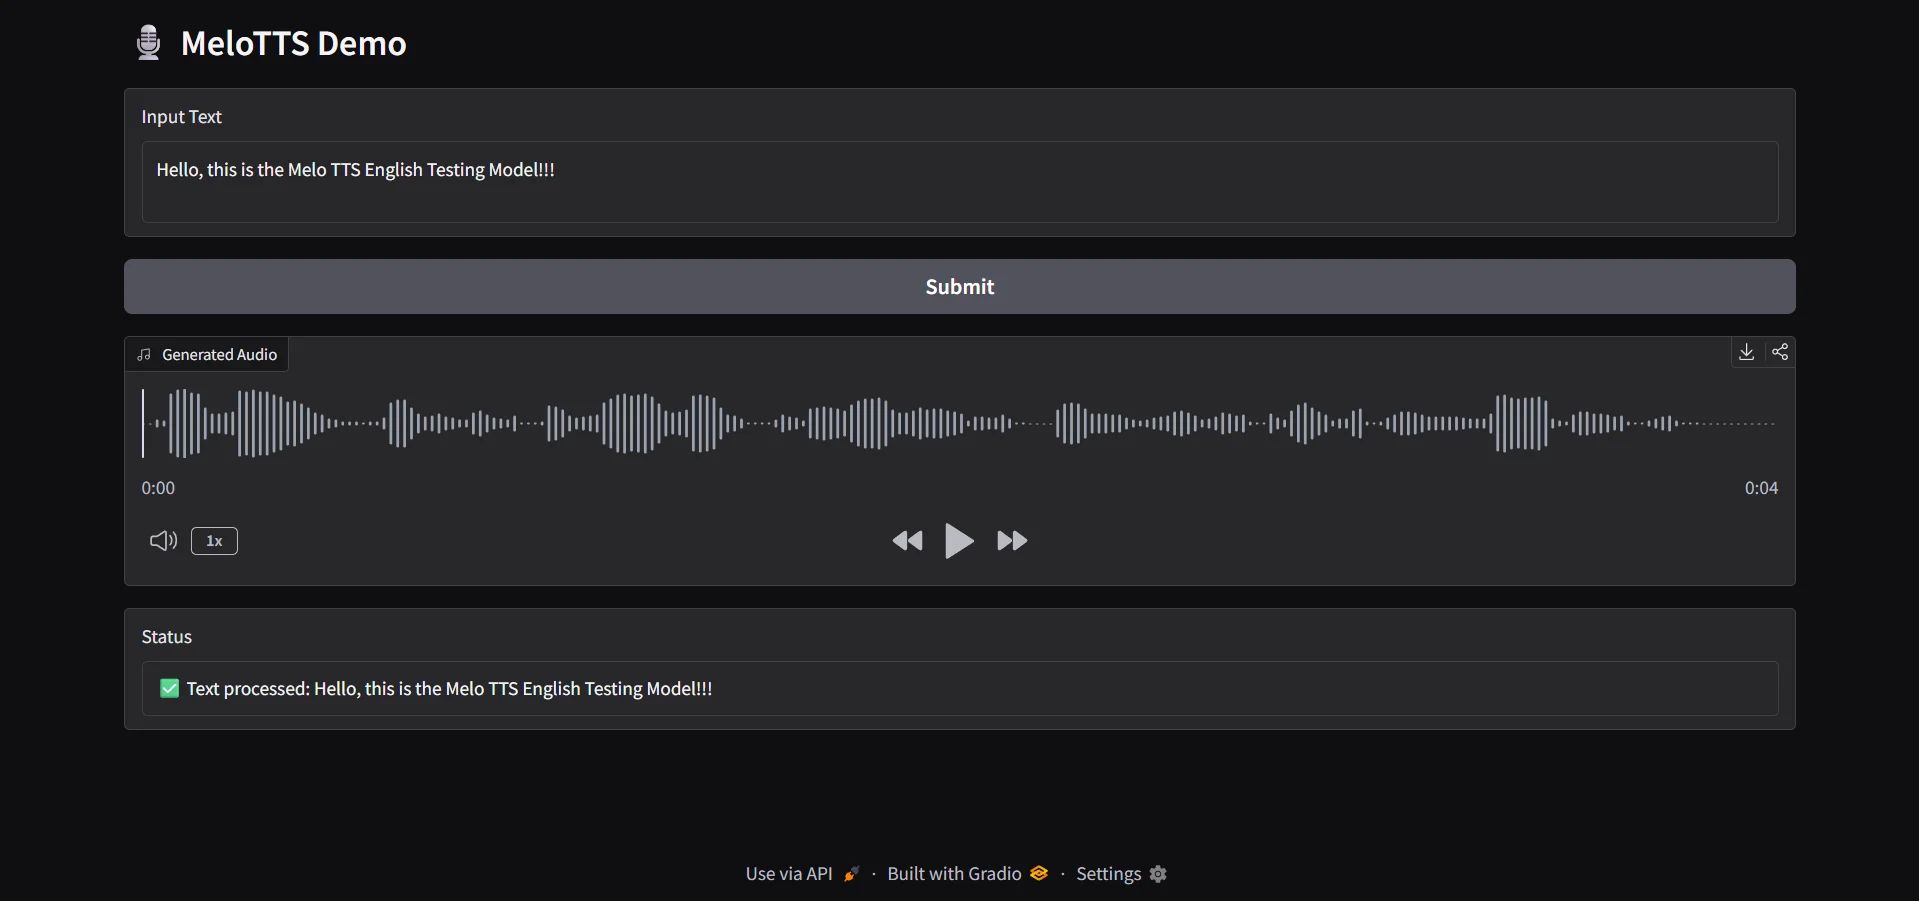Image resolution: width=1919 pixels, height=901 pixels.
Task: Click the Generated Audio label
Action: (x=207, y=355)
